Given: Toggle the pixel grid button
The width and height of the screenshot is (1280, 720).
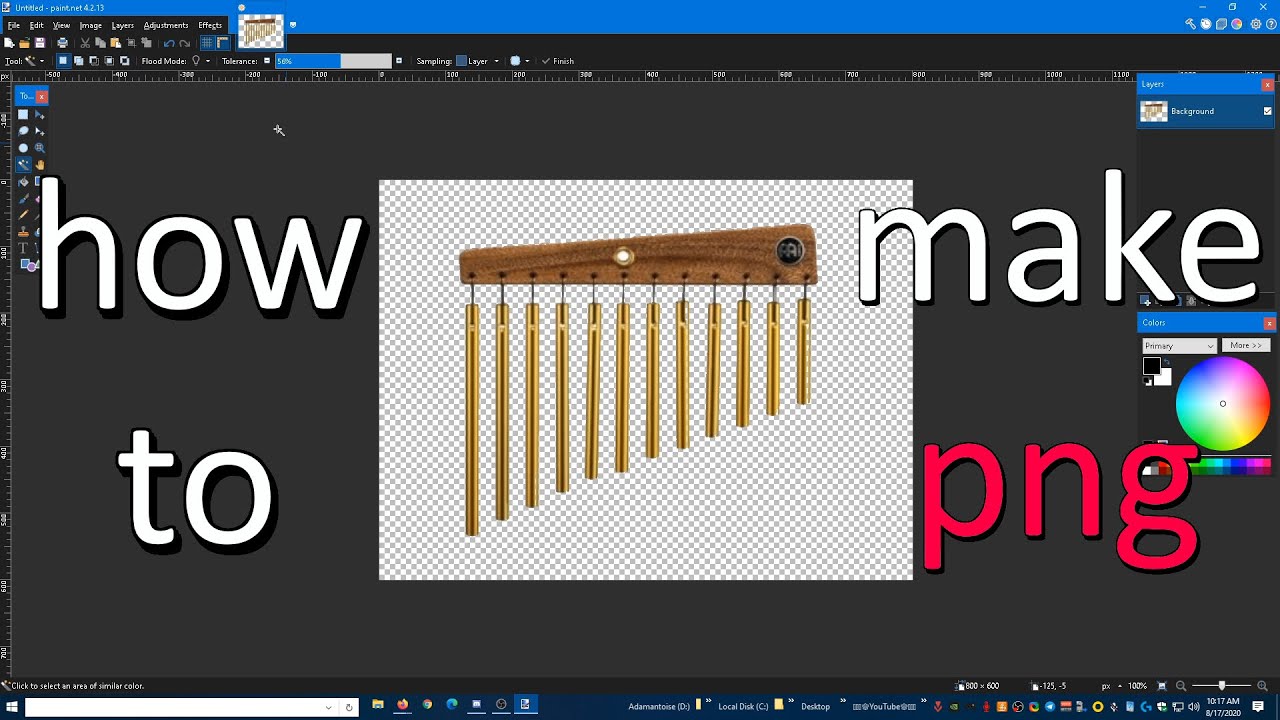Looking at the screenshot, I should click(x=207, y=43).
